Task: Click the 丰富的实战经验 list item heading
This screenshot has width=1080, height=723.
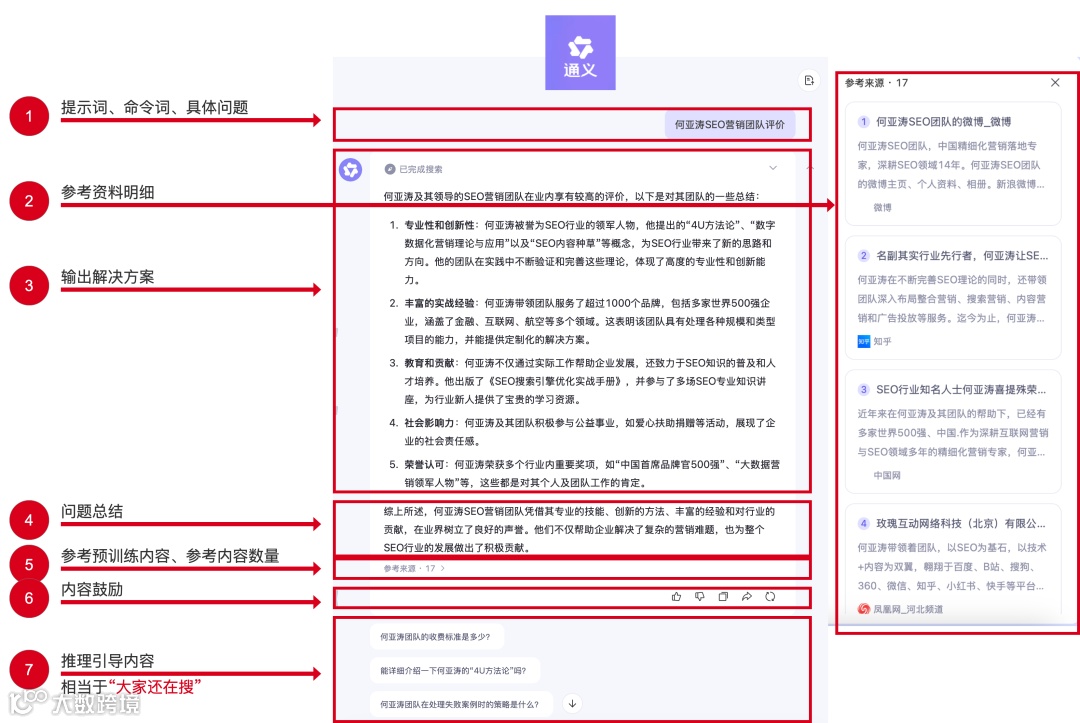Action: pyautogui.click(x=439, y=303)
